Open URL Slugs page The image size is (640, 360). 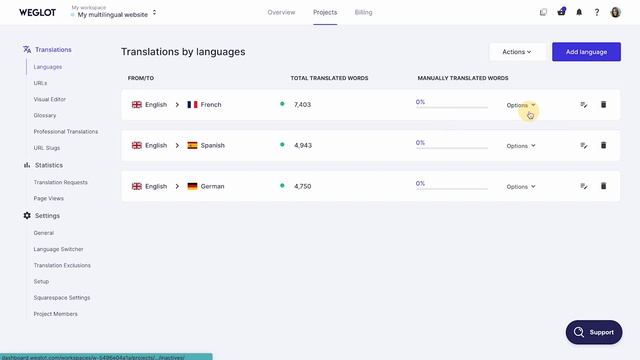(47, 148)
